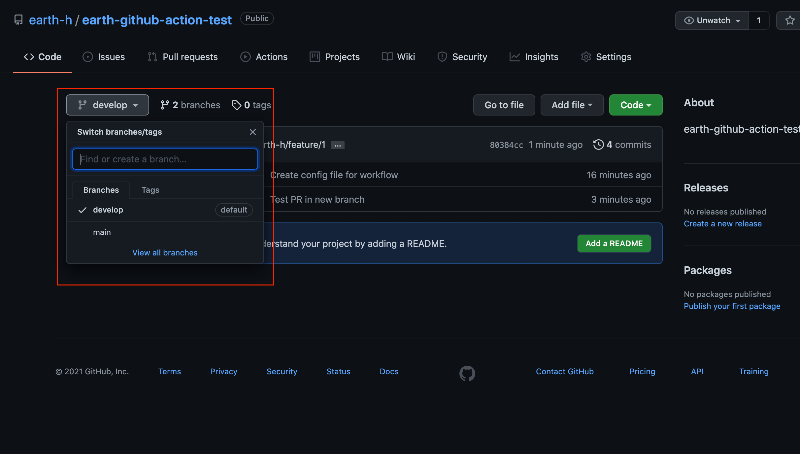Open the Insights tab

tap(534, 57)
